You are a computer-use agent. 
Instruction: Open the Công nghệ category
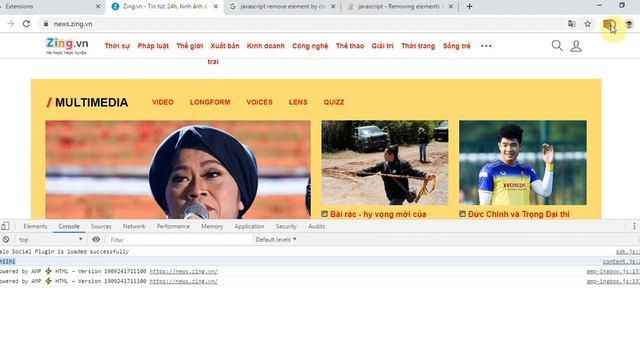coord(310,46)
